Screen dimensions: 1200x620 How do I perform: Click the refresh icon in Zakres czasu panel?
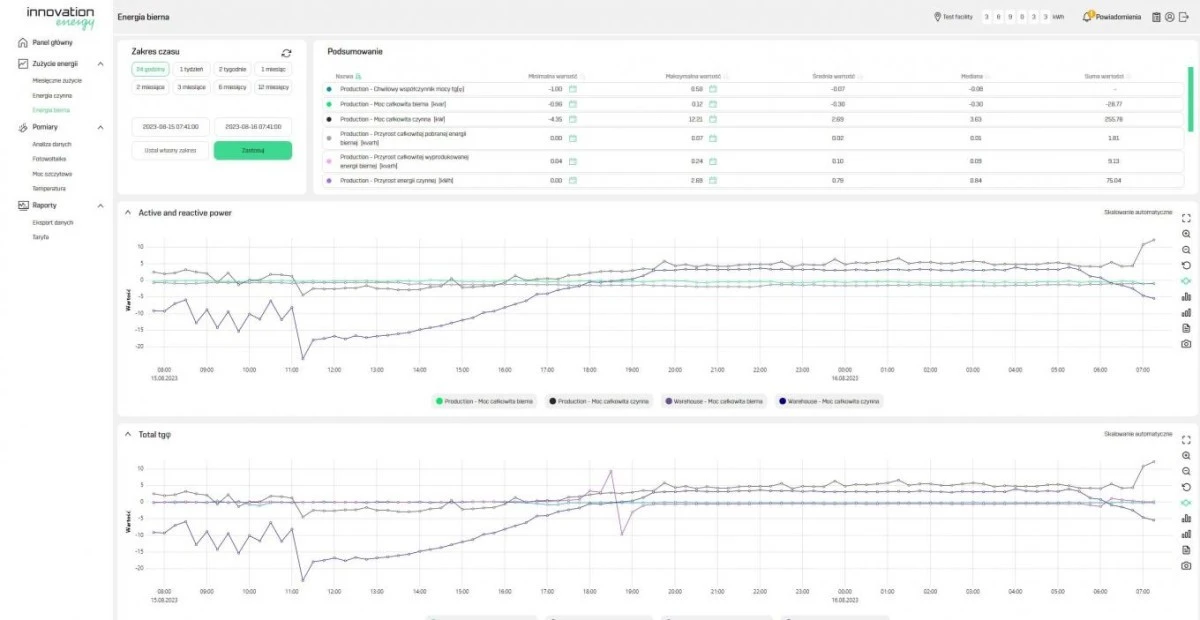pyautogui.click(x=287, y=53)
